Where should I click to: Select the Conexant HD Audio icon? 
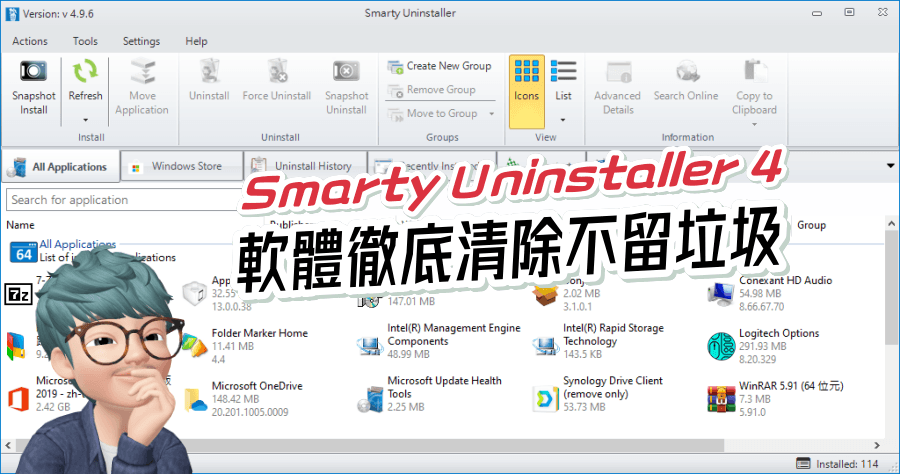[x=721, y=294]
